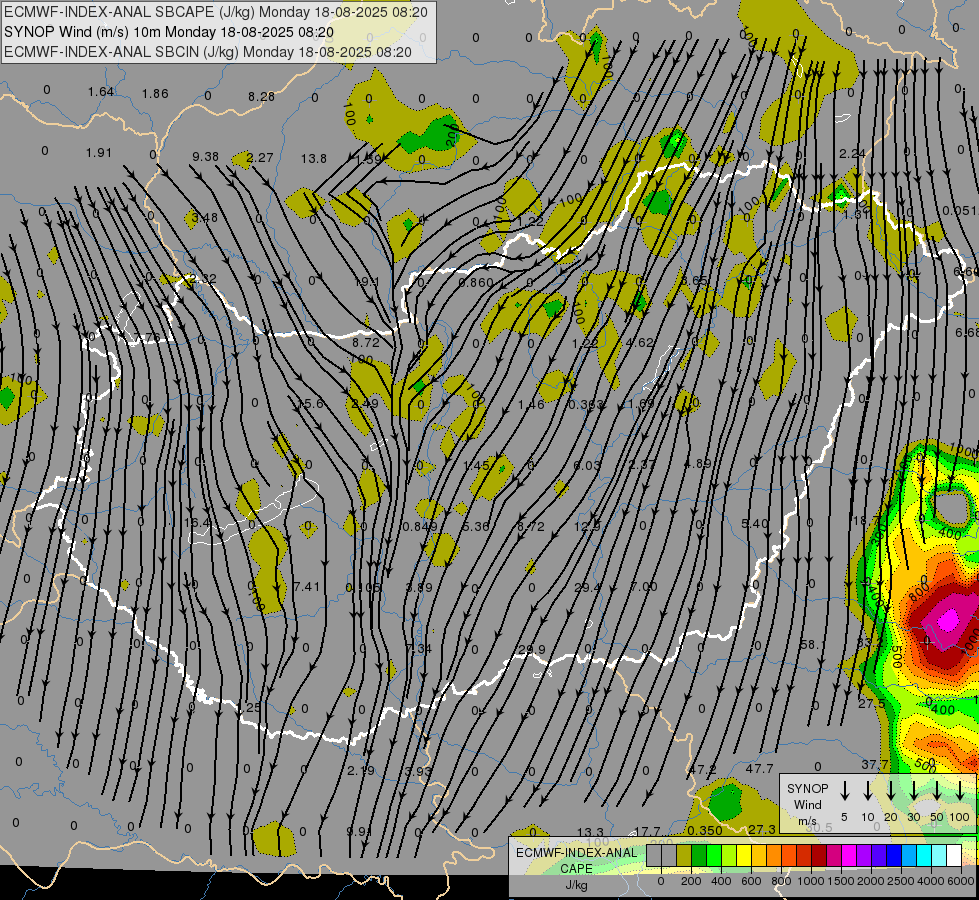Click the map value 6.03
Viewport: 979px width, 900px height.
tap(587, 465)
